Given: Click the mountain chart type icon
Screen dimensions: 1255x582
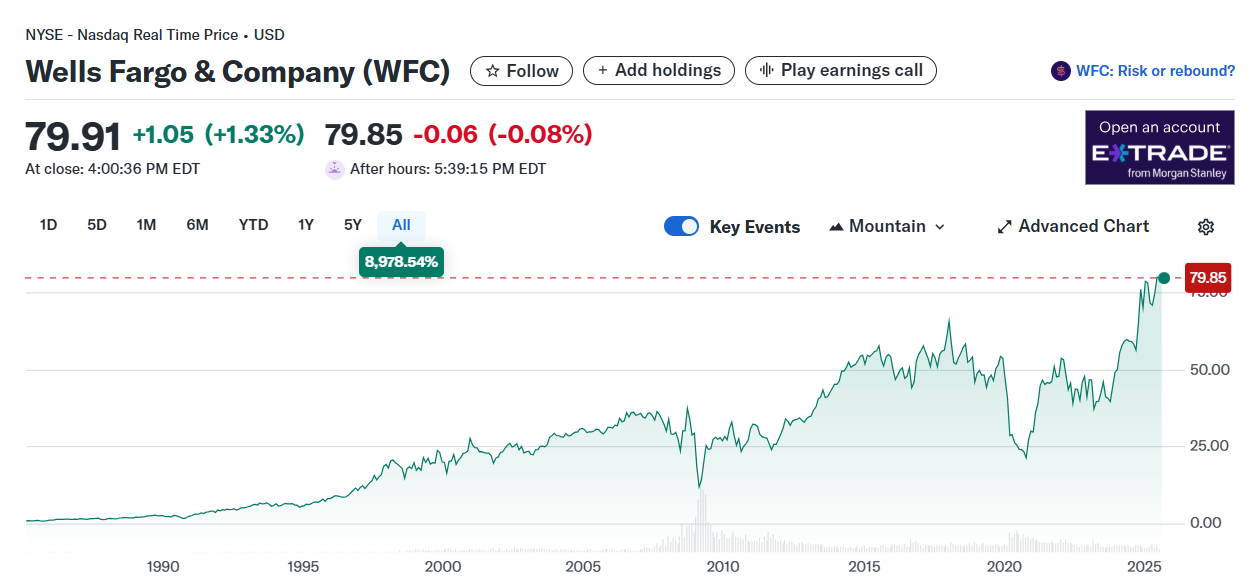Looking at the screenshot, I should point(835,226).
